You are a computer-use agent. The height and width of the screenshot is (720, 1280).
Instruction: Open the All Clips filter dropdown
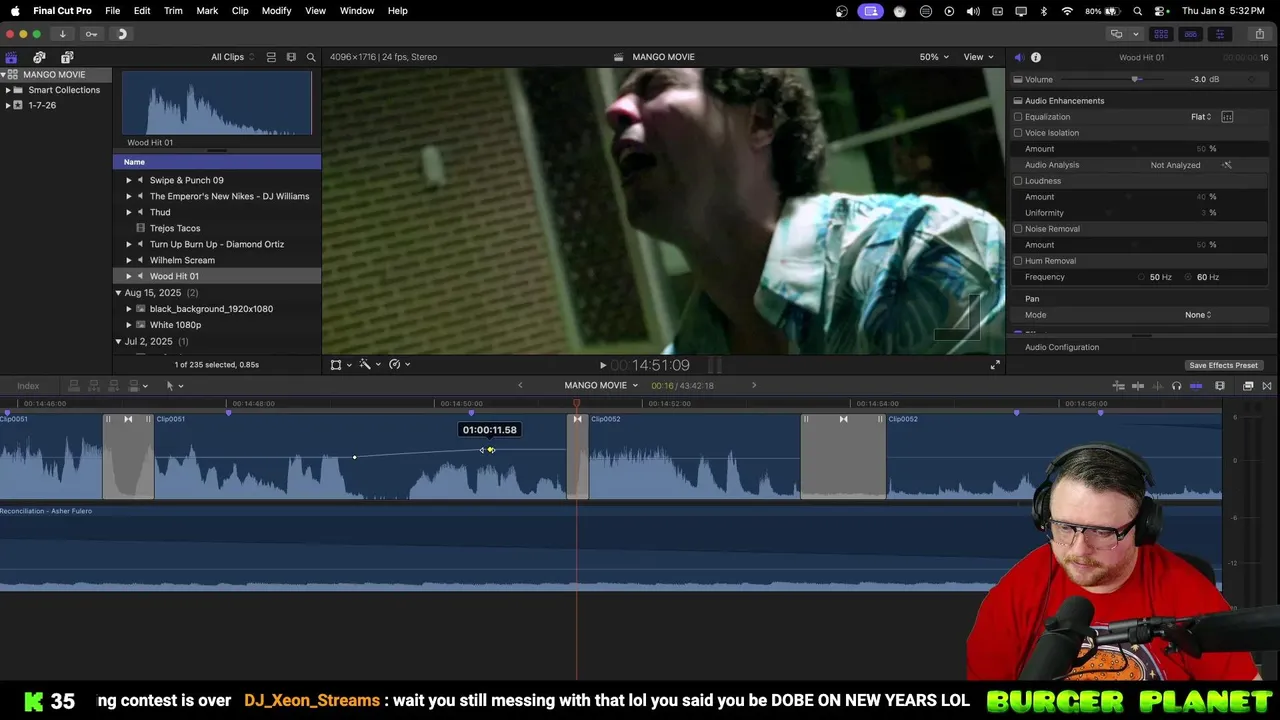pos(232,57)
